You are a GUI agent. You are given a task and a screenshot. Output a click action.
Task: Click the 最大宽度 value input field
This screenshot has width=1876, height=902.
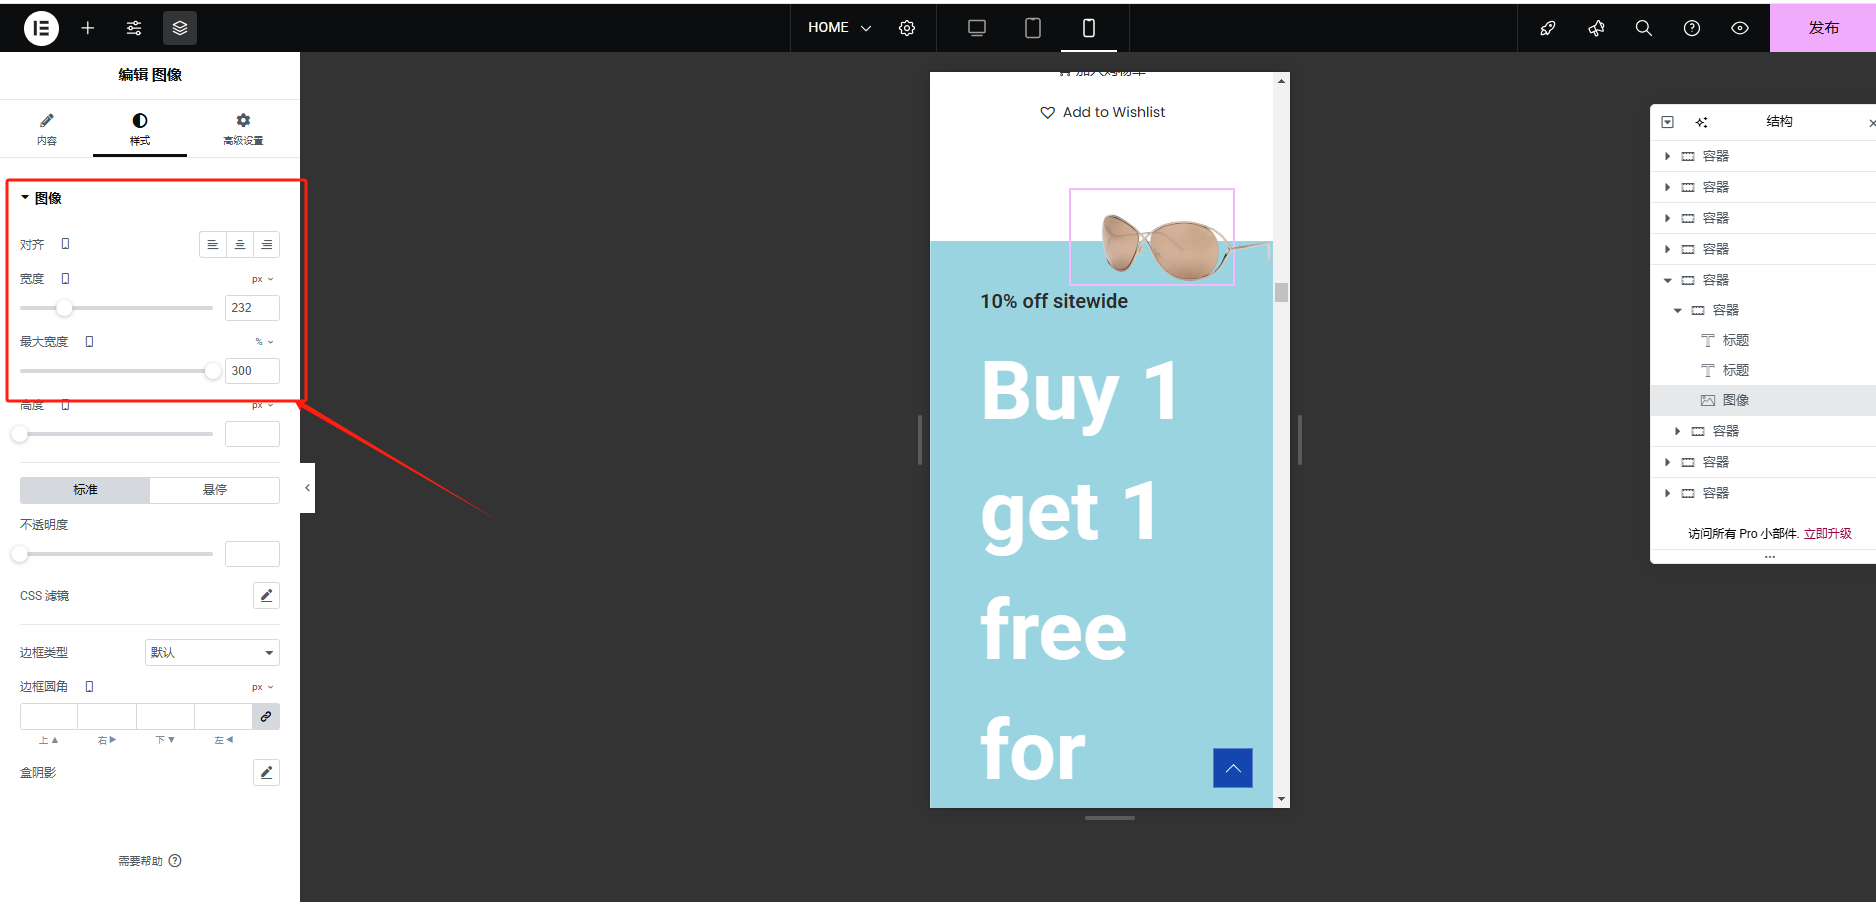click(x=251, y=371)
